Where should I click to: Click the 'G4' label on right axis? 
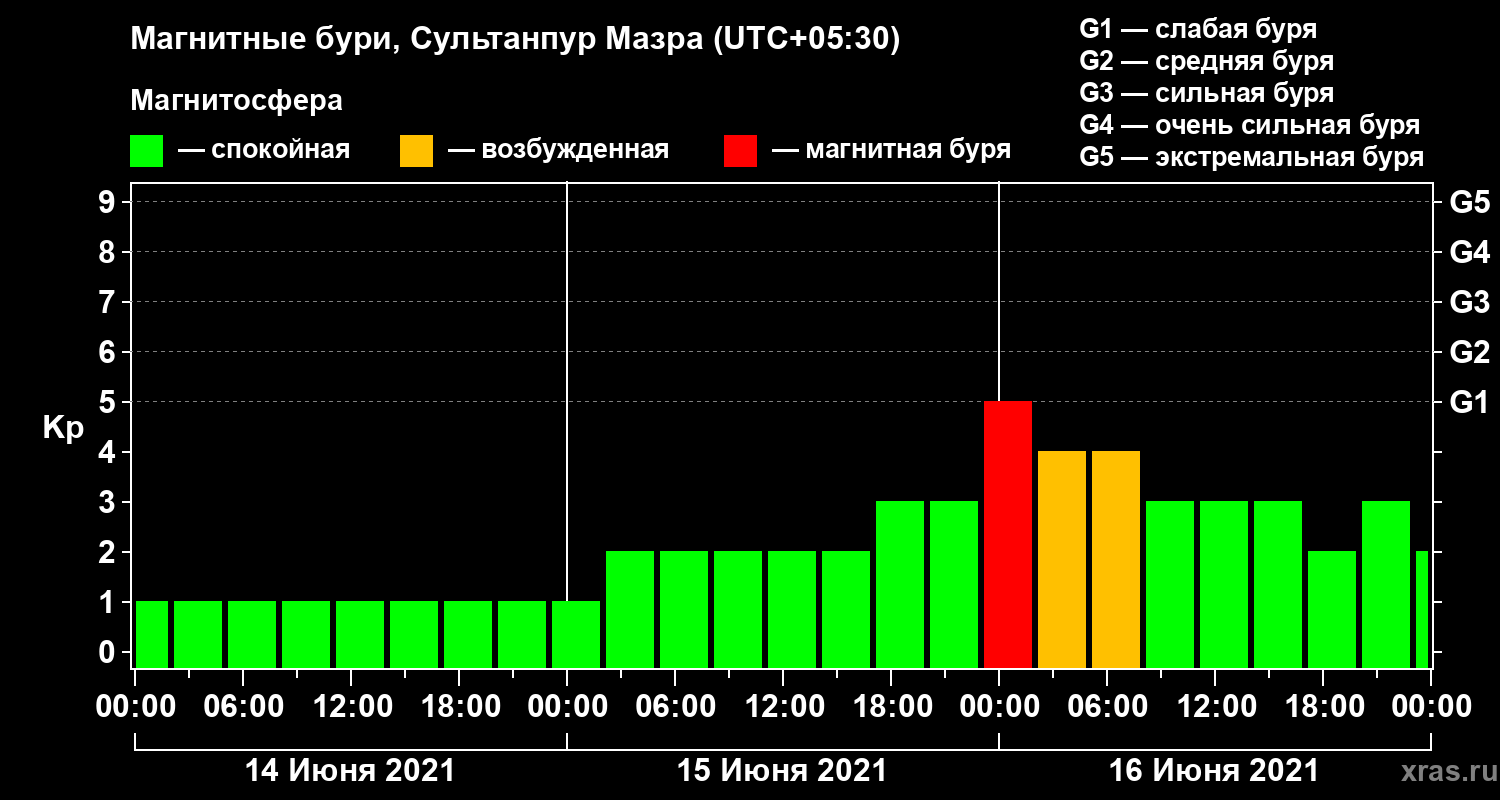coord(1470,252)
